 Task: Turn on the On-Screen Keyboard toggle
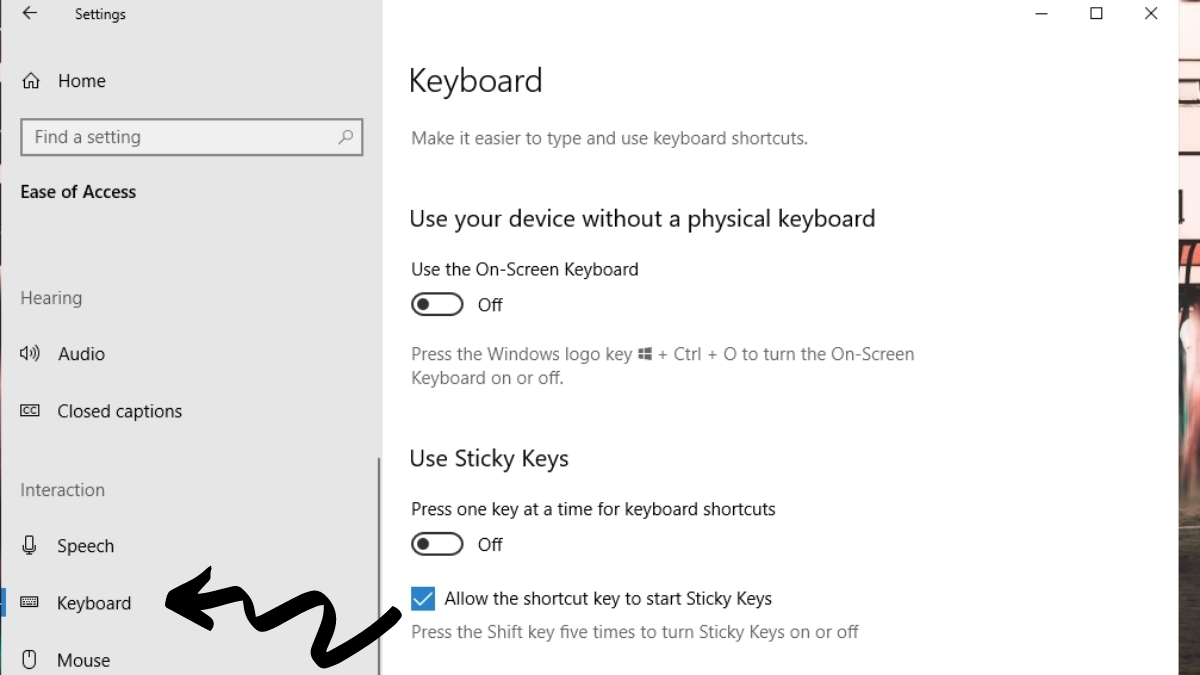pos(437,304)
